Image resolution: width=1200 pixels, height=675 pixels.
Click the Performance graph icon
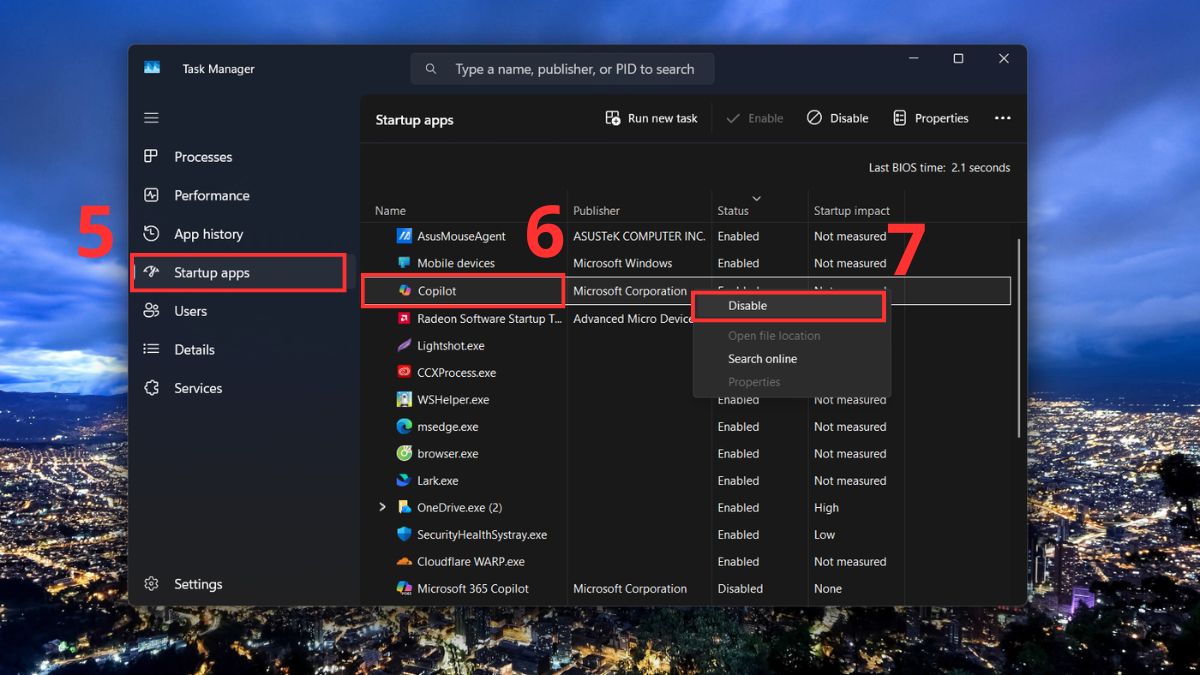pos(151,195)
